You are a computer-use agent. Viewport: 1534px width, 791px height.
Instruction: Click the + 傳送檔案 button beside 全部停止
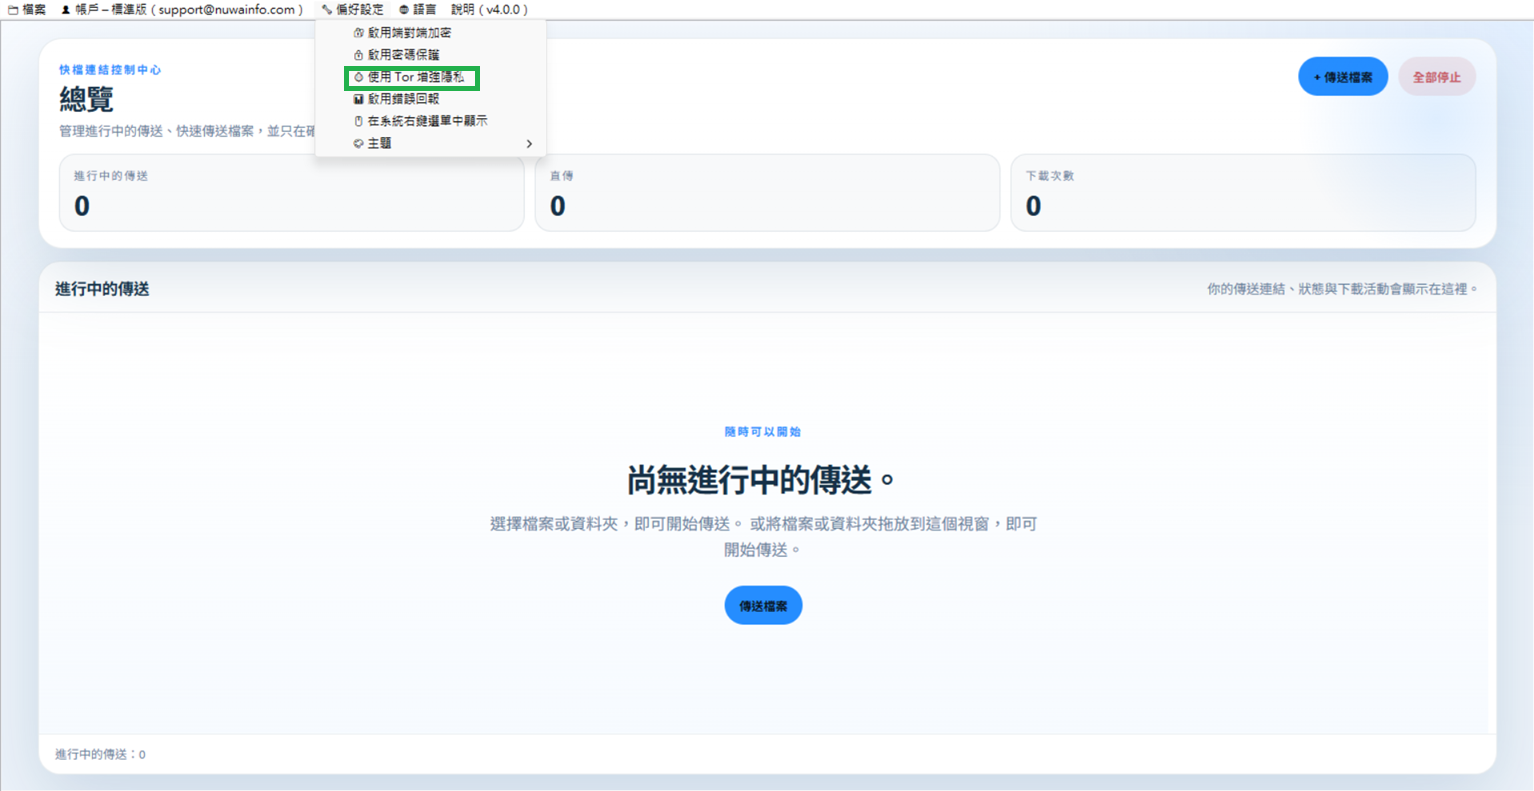click(1343, 77)
